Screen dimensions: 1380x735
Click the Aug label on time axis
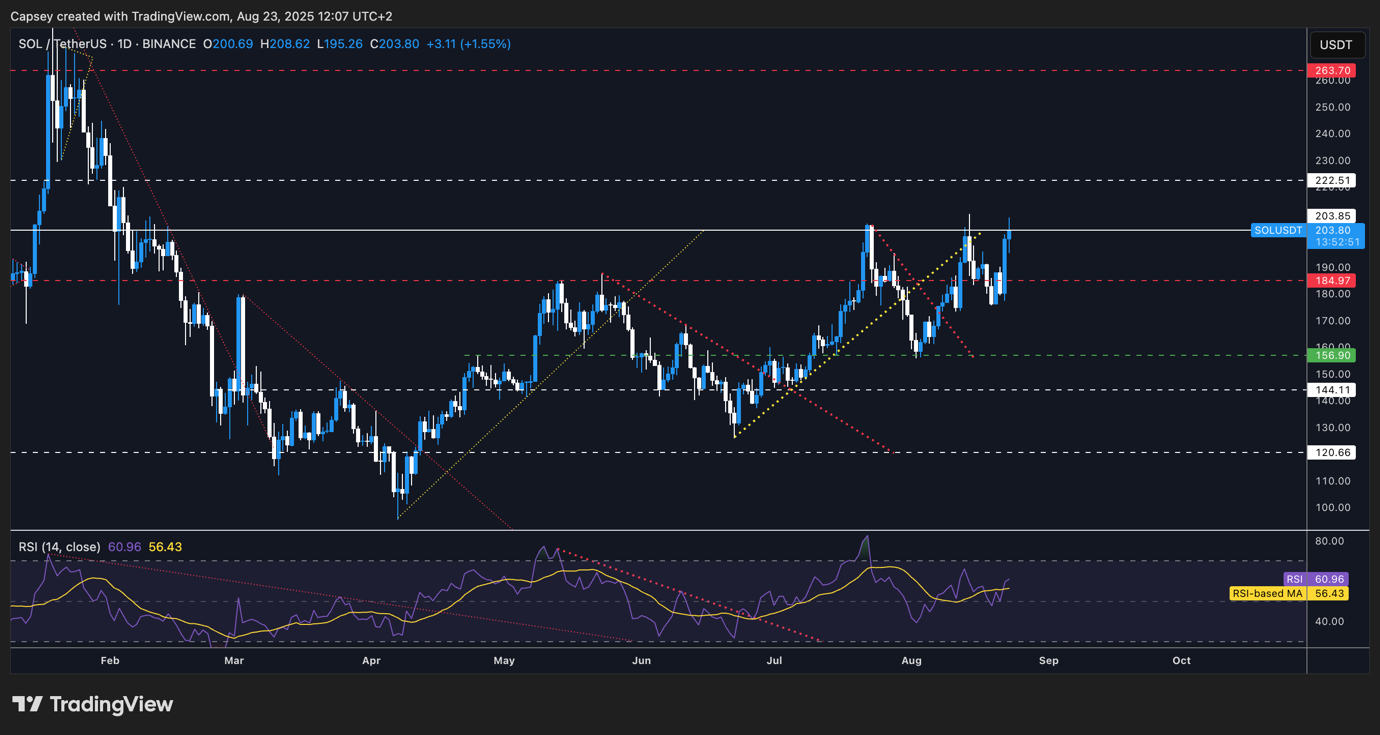911,661
